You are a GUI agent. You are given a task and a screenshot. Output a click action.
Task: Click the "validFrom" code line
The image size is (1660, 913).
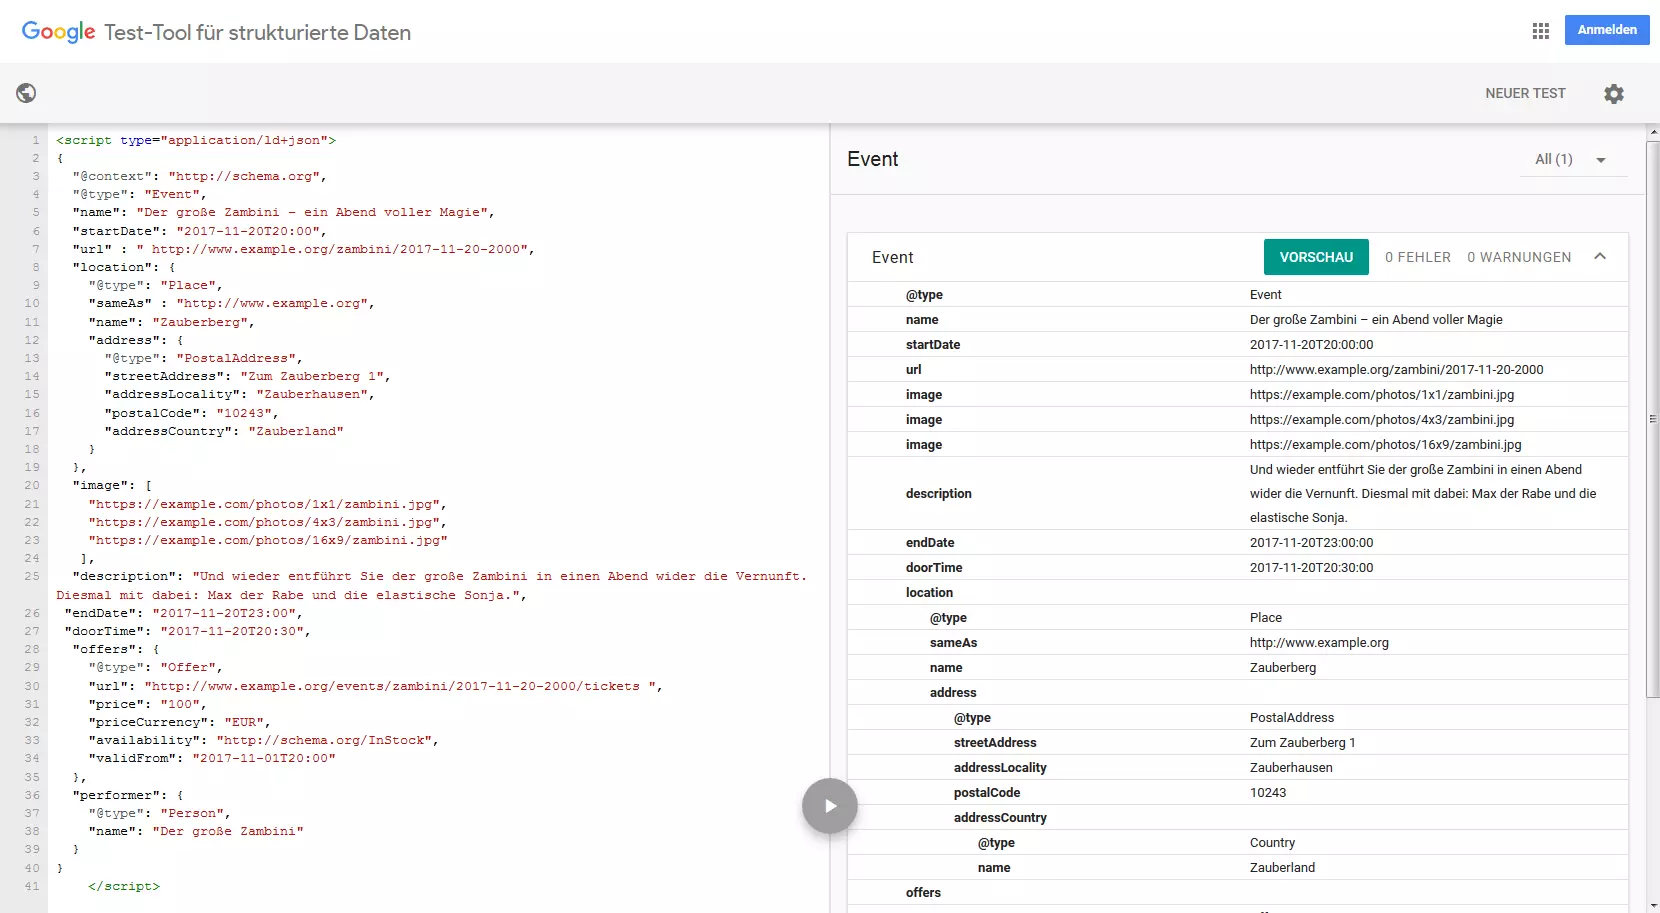click(x=212, y=758)
